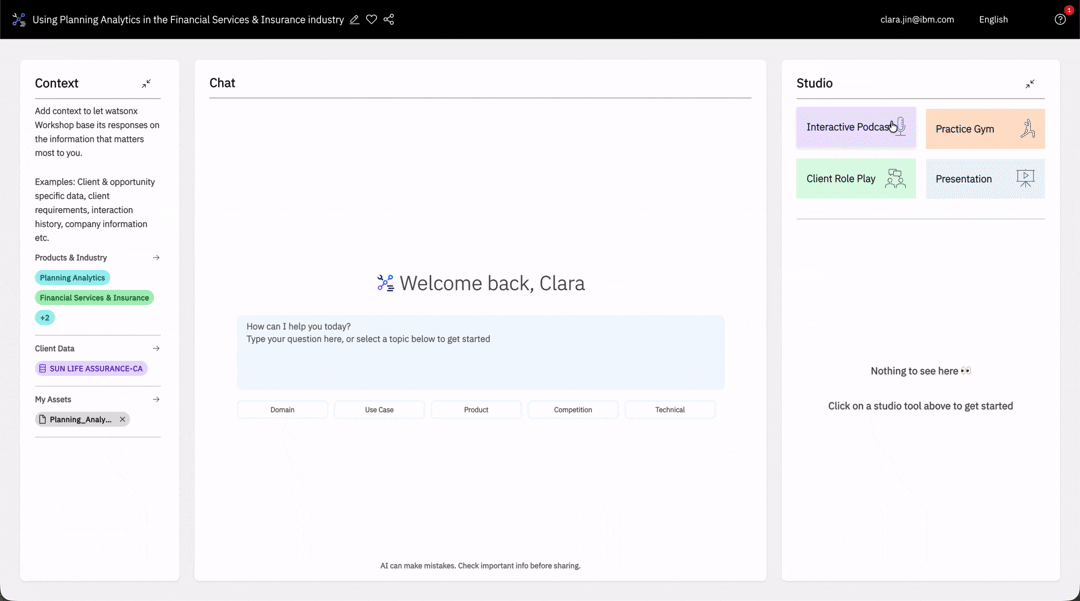Viewport: 1080px width, 601px height.
Task: Click the Welcome back, Clara heading
Action: [492, 283]
